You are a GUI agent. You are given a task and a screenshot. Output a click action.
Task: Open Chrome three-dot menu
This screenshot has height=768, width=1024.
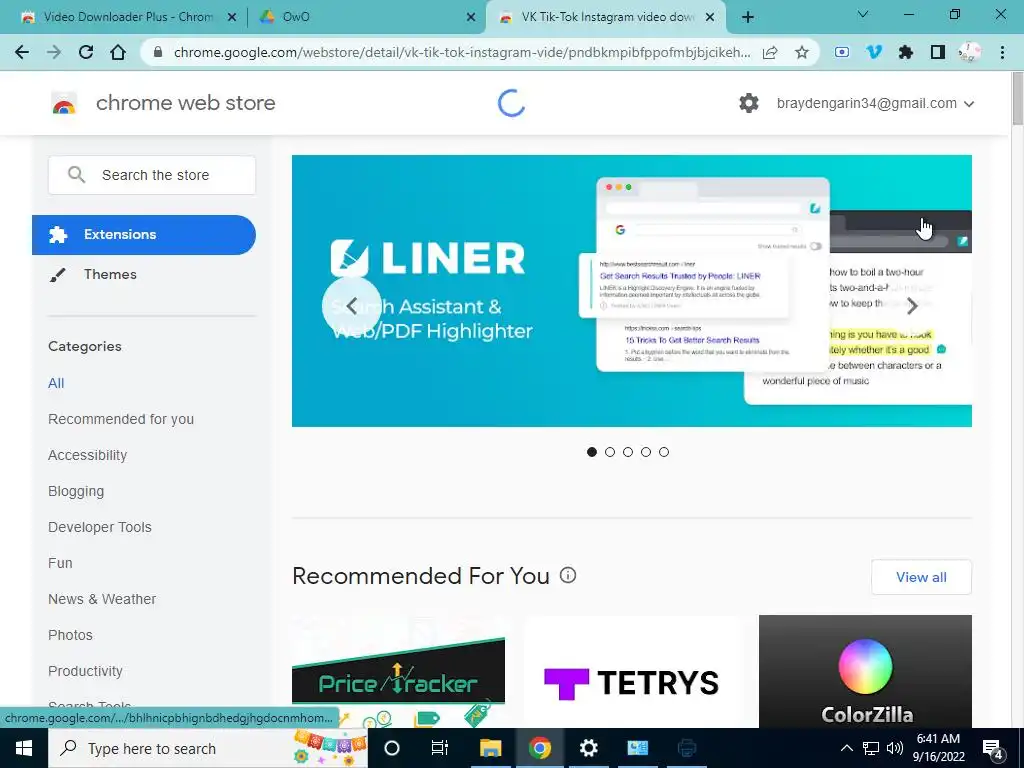point(1002,52)
